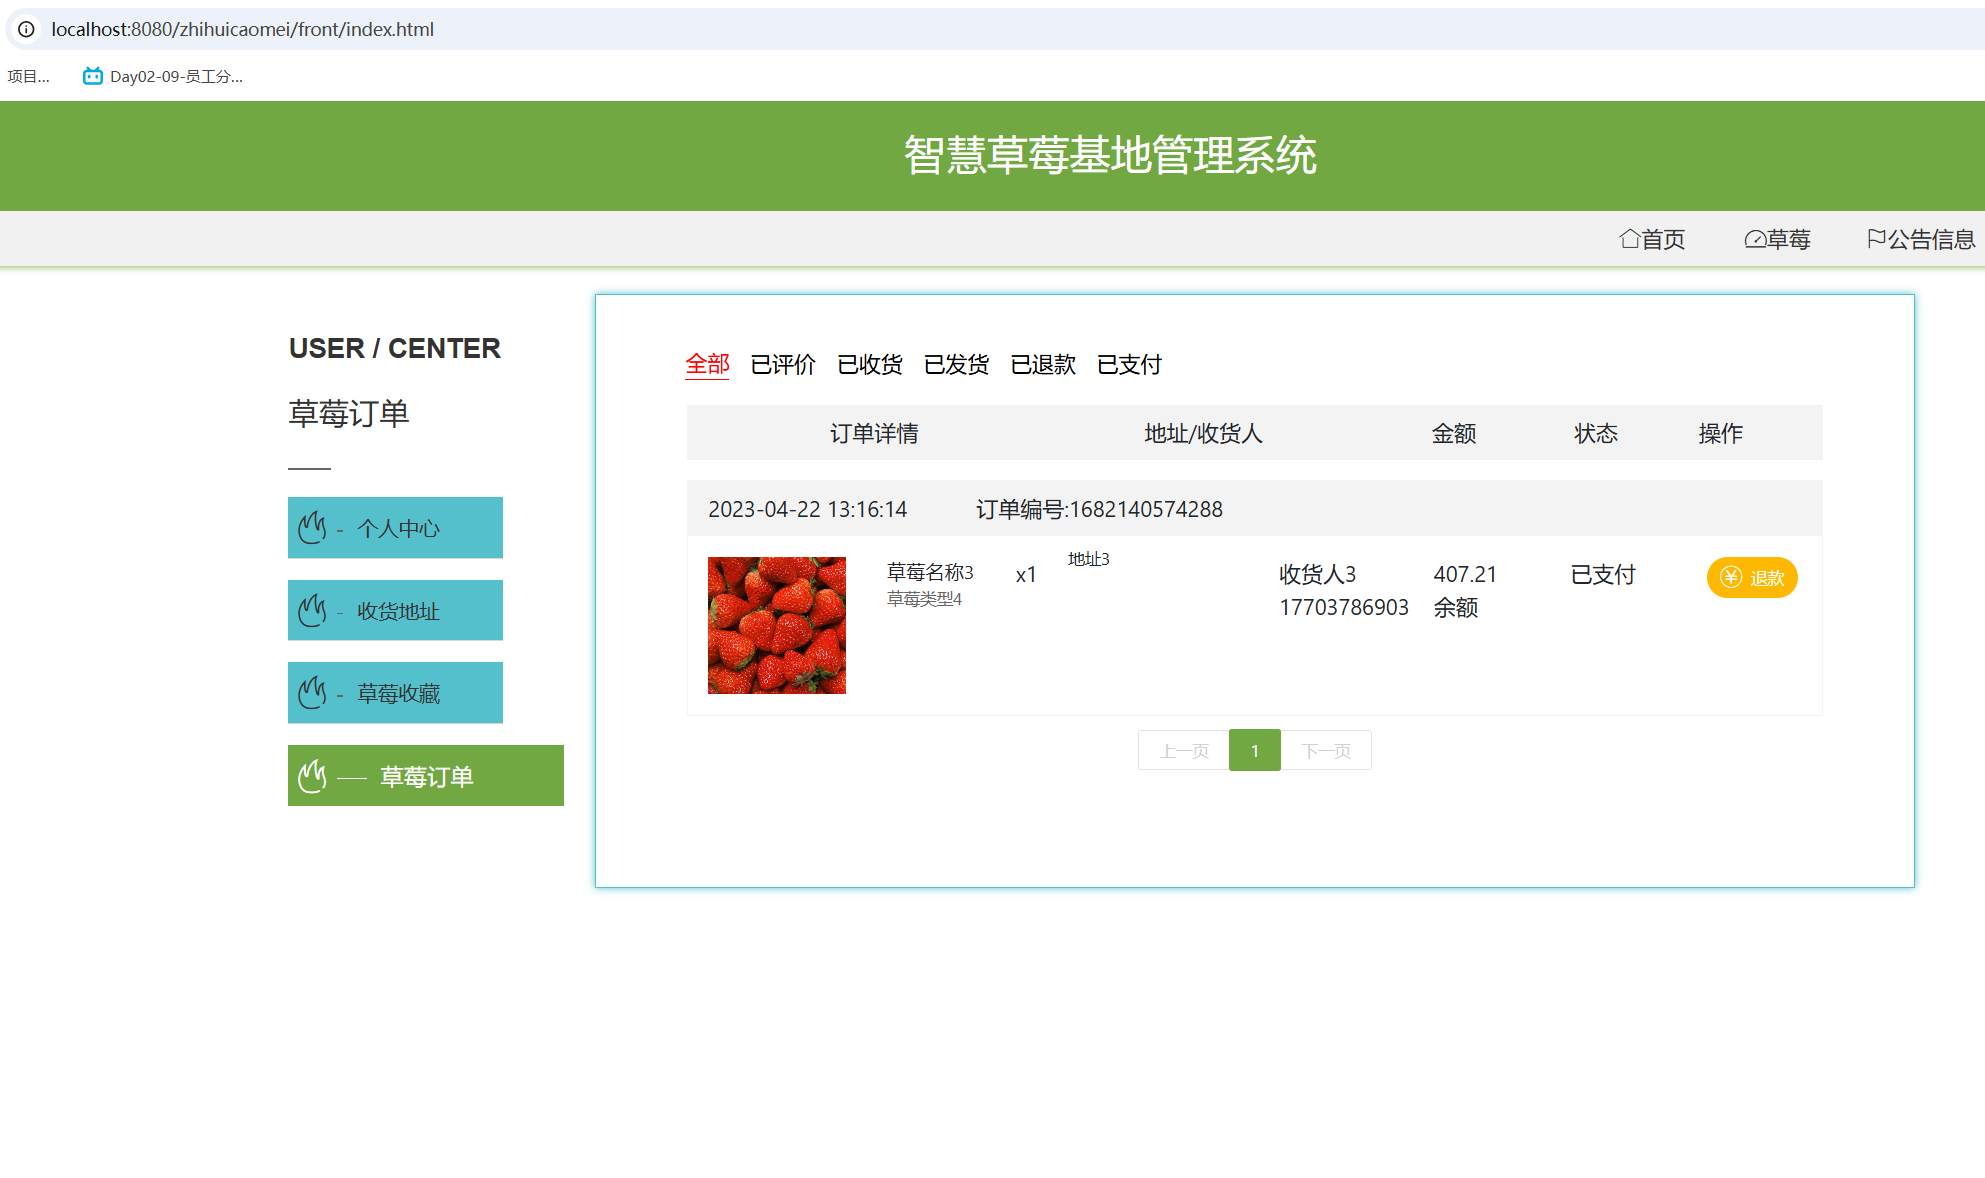This screenshot has width=1985, height=1178.
Task: Go to previous page 上一页
Action: pos(1184,750)
